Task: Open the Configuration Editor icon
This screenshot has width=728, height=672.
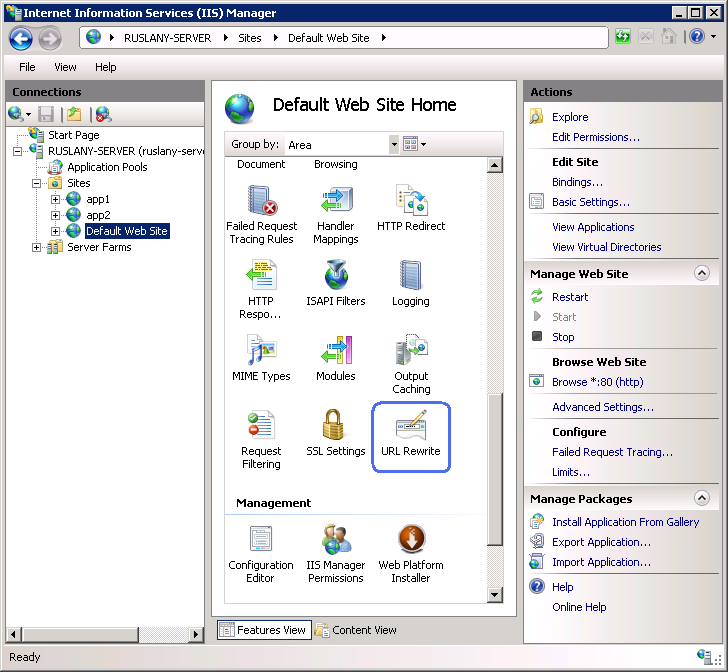Action: (x=260, y=553)
